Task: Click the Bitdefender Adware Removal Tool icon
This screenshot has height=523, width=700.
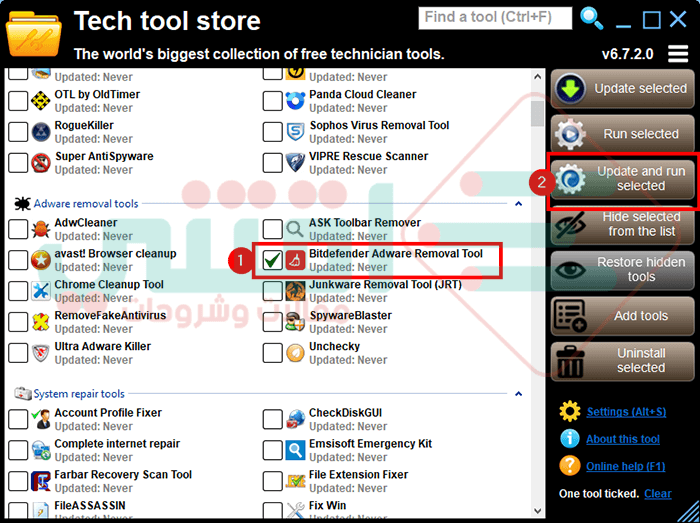Action: [x=295, y=260]
